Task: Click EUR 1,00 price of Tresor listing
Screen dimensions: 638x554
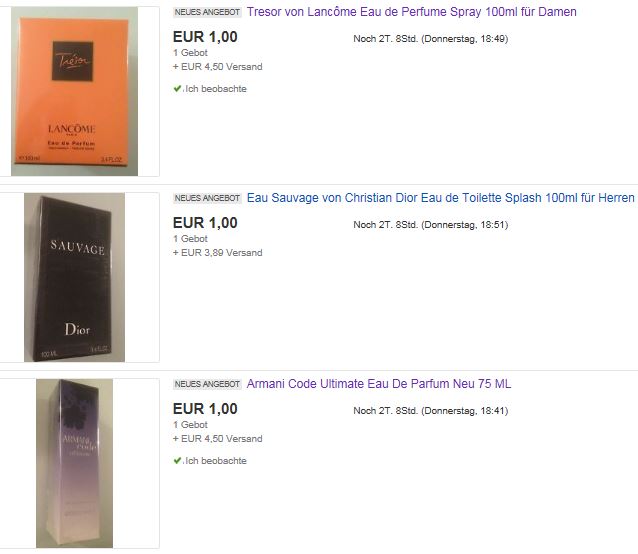Action: (205, 37)
